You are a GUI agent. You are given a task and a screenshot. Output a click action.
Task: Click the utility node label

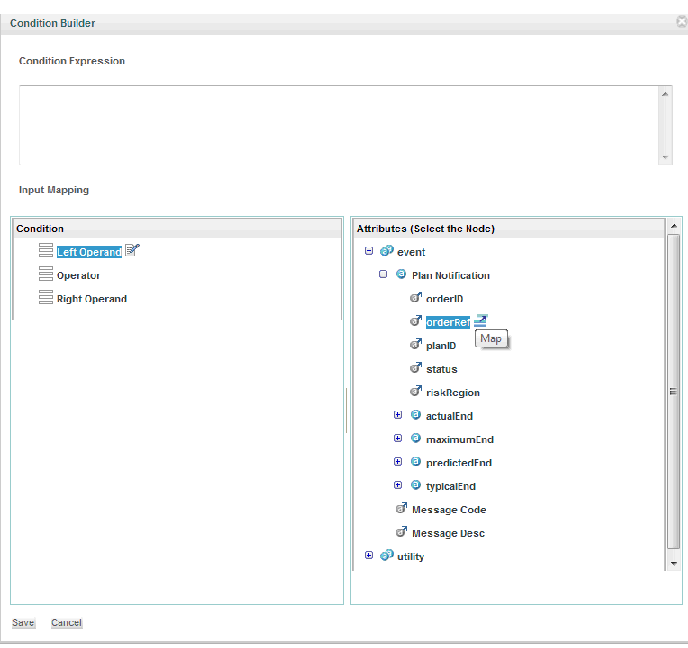(x=410, y=556)
